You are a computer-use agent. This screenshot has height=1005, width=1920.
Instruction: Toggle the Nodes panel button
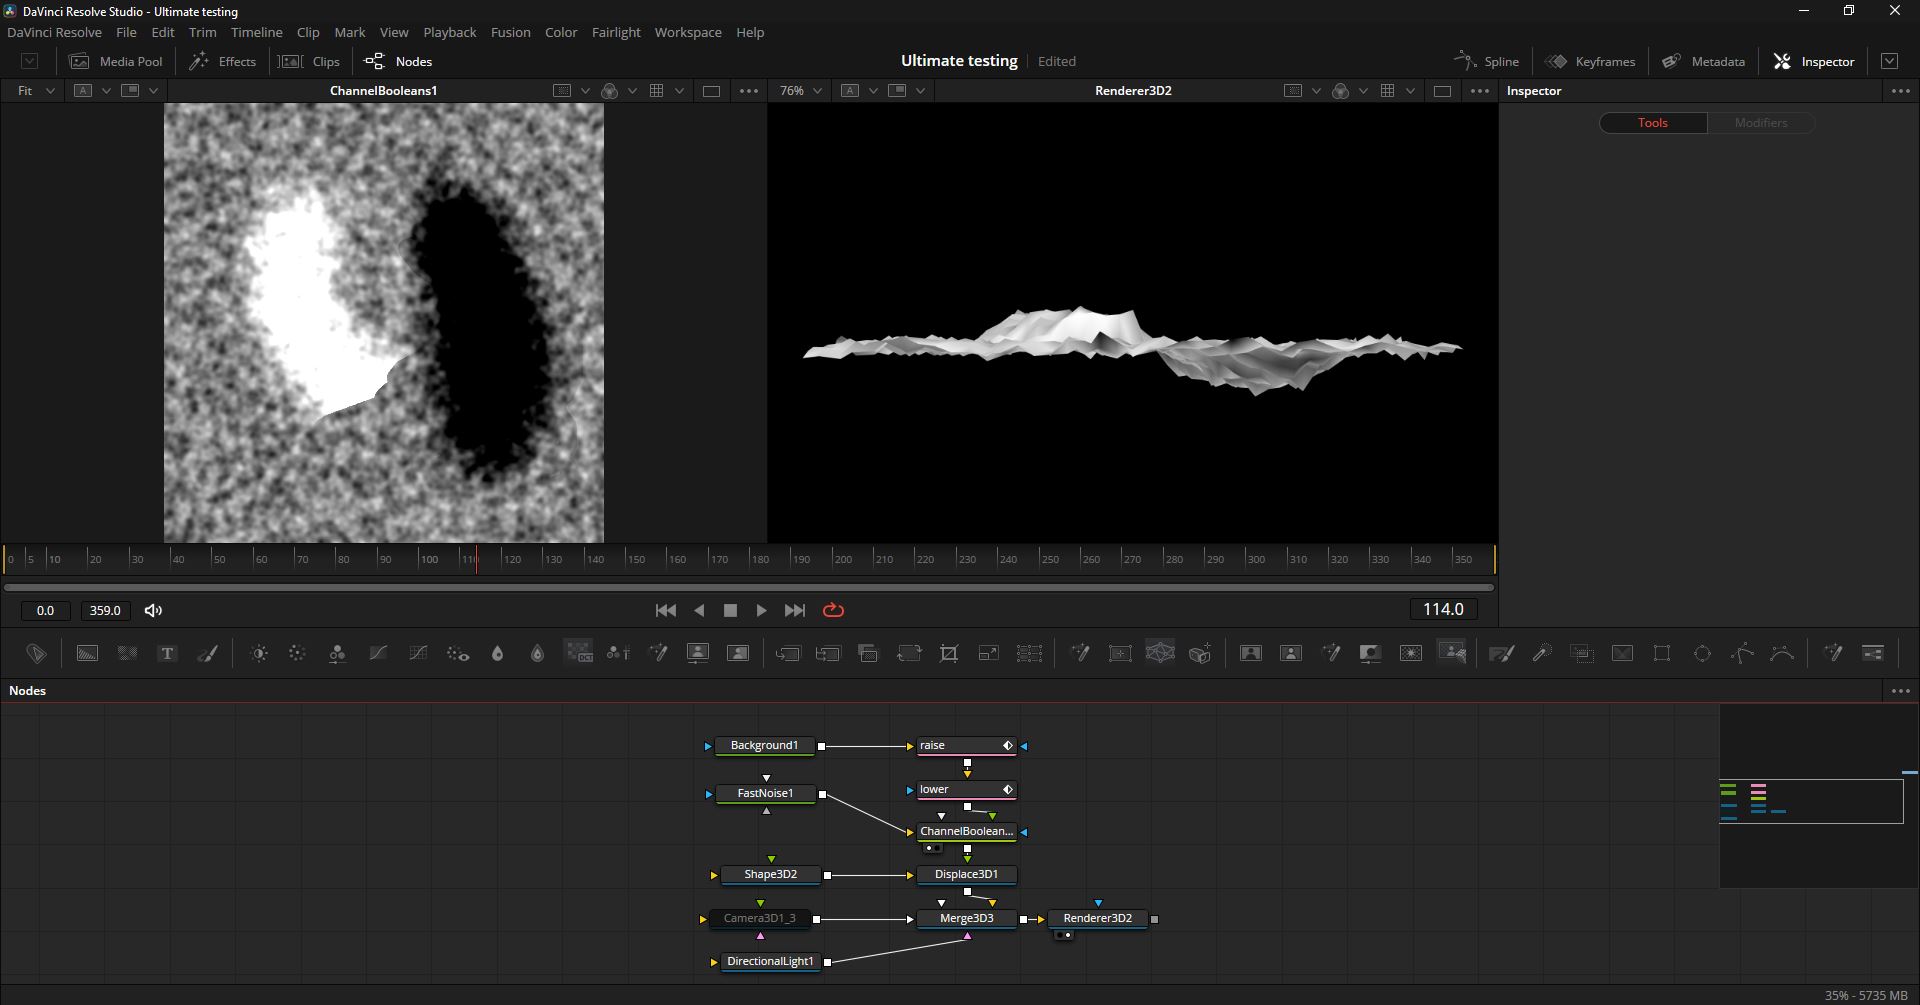(398, 61)
